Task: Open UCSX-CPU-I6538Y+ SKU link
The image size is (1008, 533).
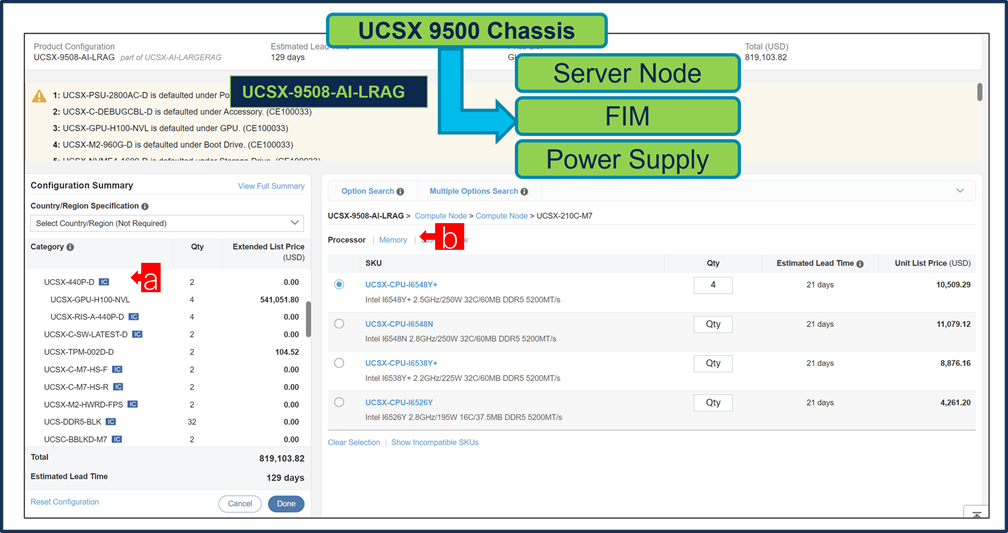Action: click(x=402, y=363)
